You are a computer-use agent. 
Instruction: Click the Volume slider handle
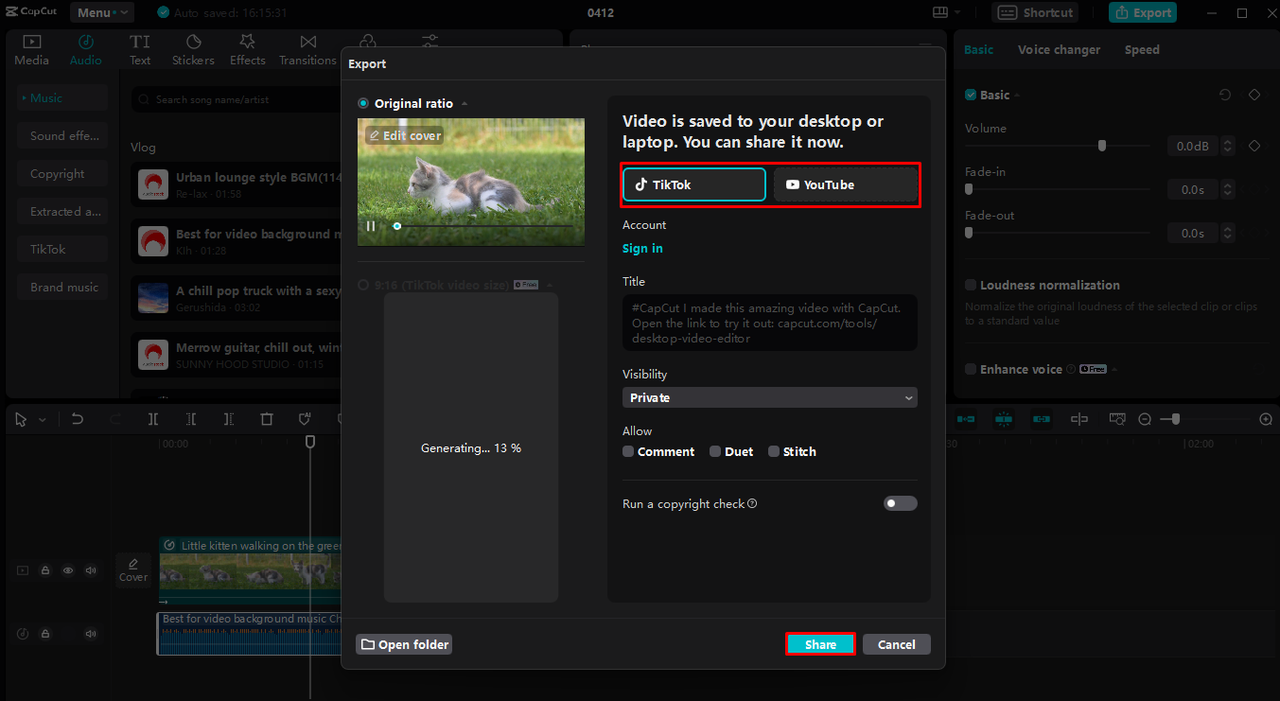point(1102,146)
